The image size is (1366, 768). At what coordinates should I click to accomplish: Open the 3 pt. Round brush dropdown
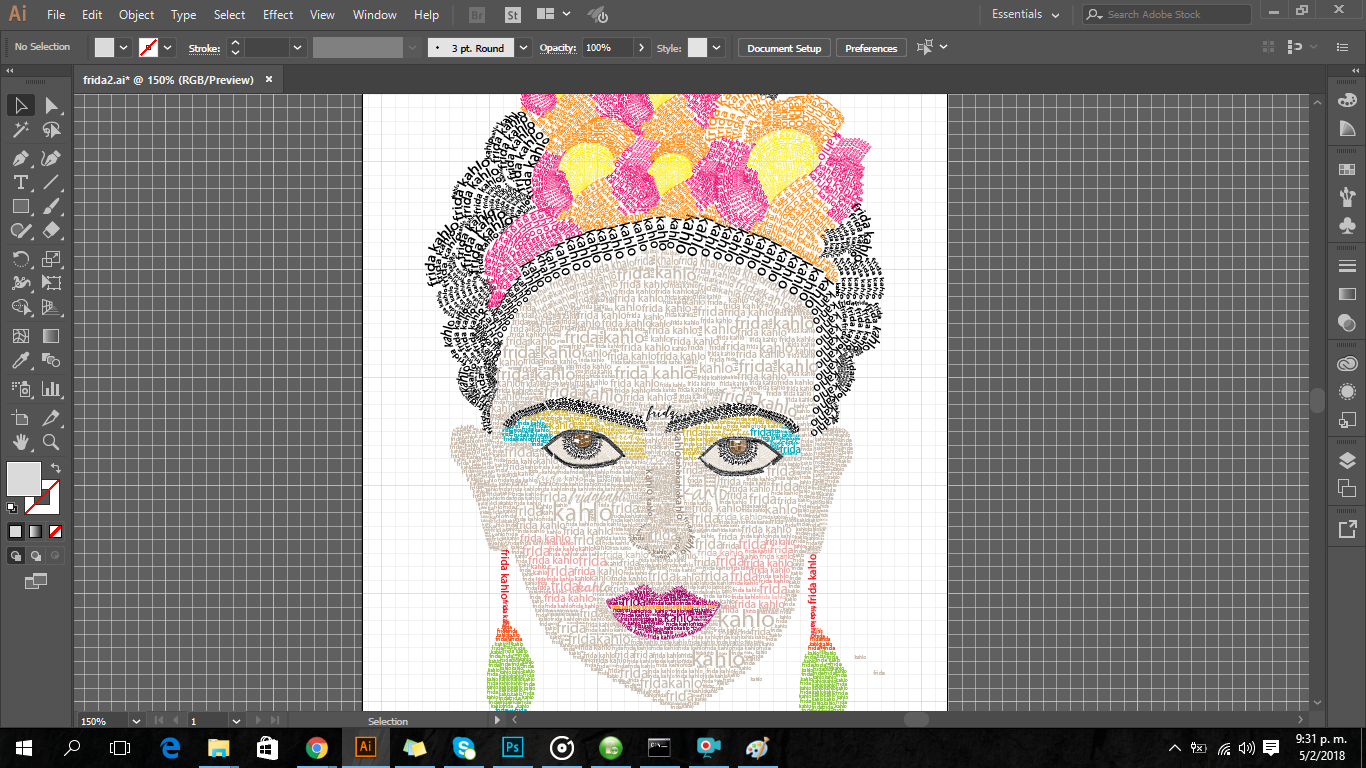pos(523,47)
